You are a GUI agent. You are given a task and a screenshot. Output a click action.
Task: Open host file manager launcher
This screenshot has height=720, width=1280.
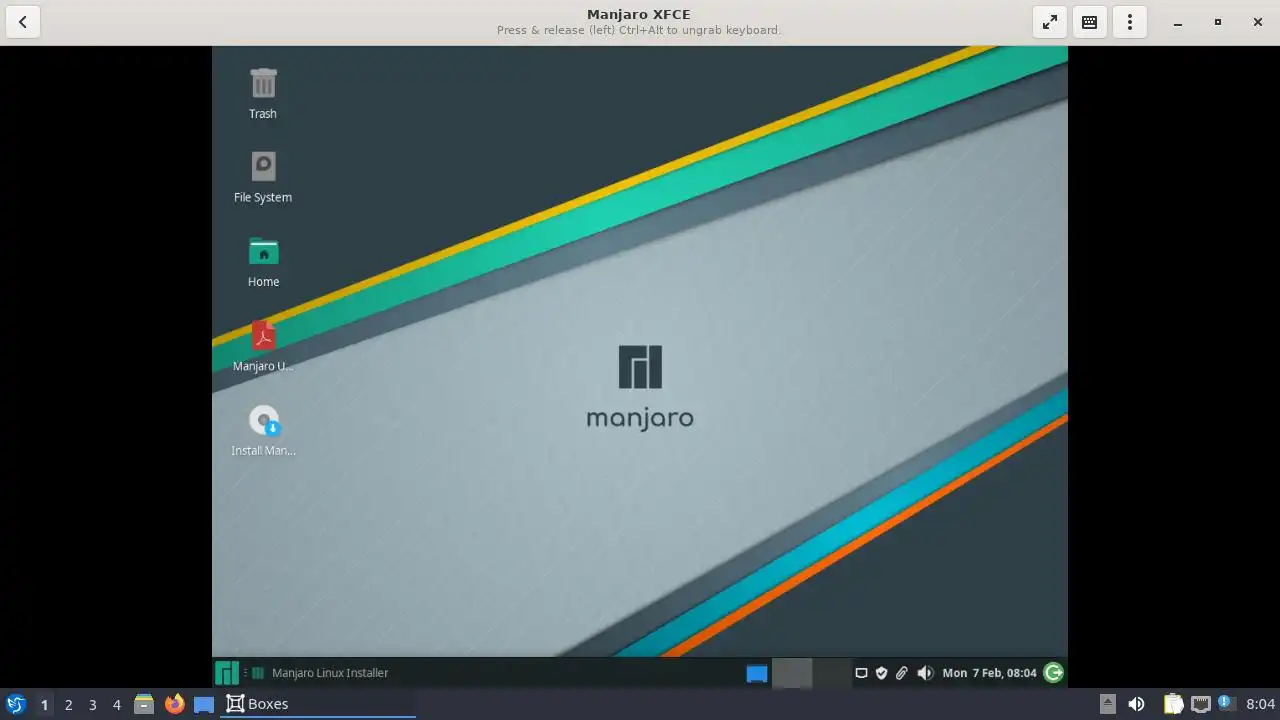point(144,704)
